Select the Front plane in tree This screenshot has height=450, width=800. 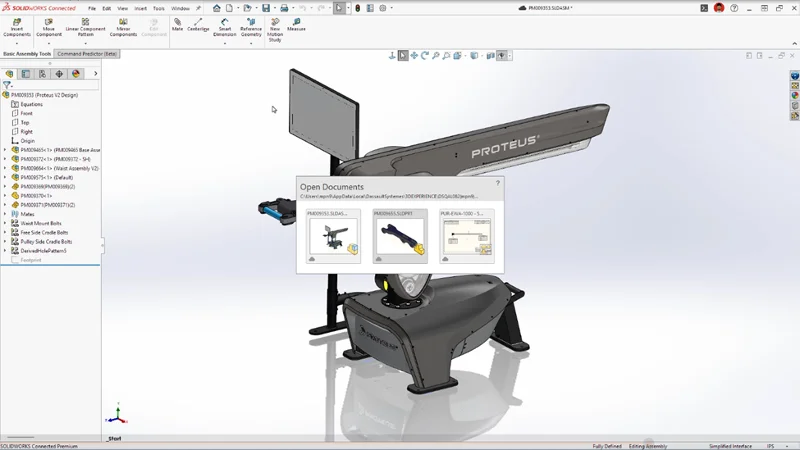click(x=26, y=113)
